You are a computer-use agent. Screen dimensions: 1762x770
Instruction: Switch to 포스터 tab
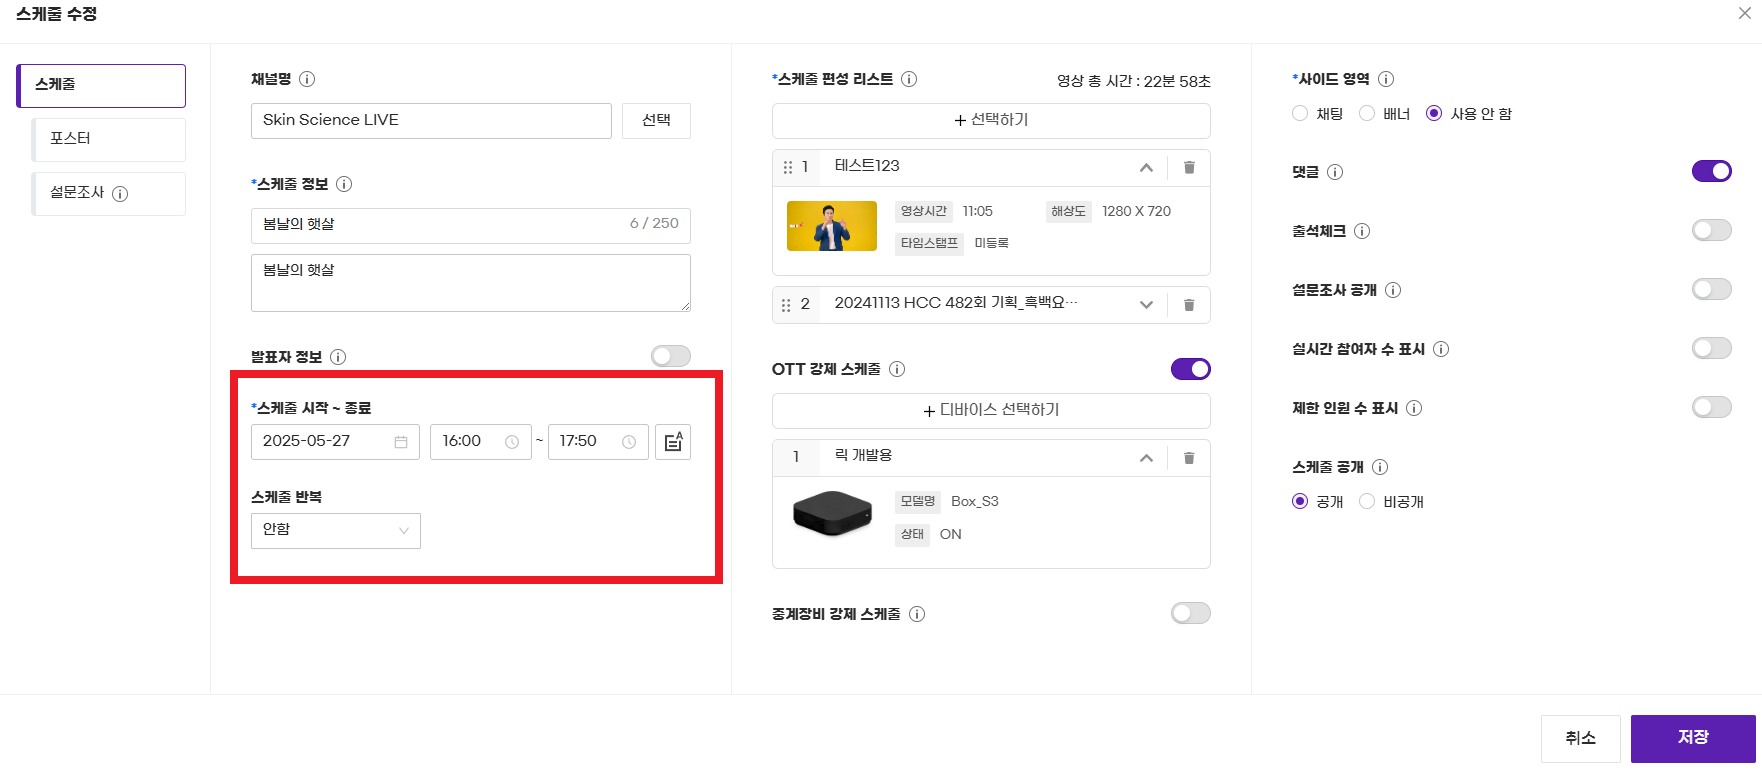pos(109,139)
